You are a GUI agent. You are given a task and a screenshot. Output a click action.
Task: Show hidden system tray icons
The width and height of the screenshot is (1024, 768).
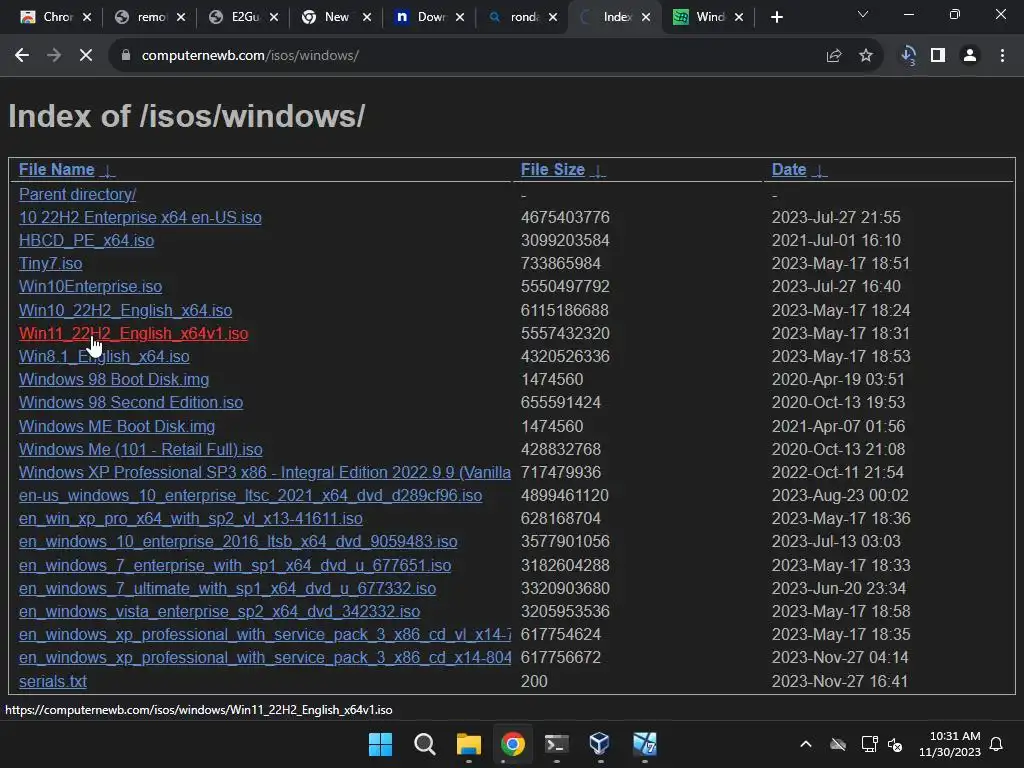click(806, 744)
